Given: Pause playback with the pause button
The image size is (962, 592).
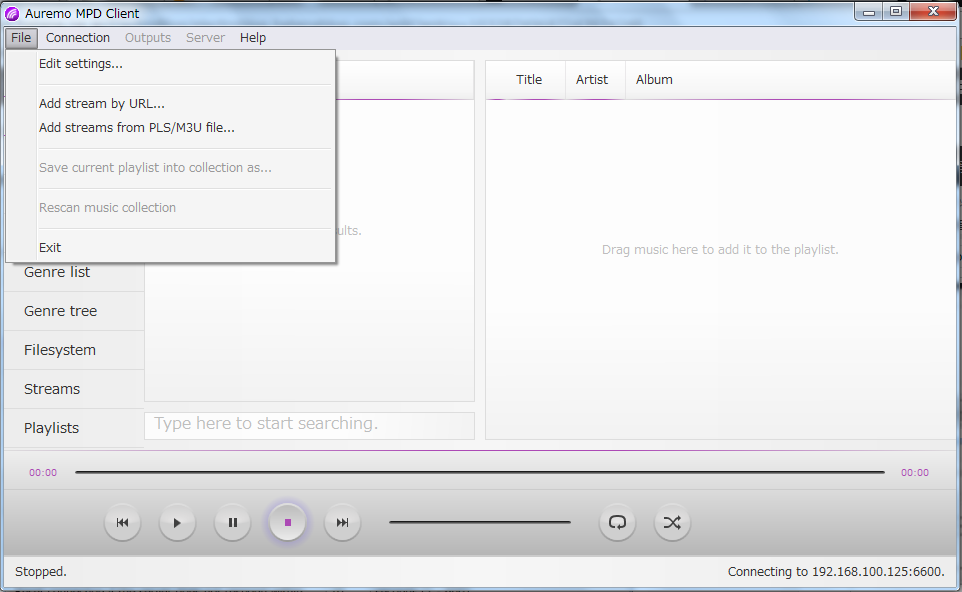Looking at the screenshot, I should [233, 523].
